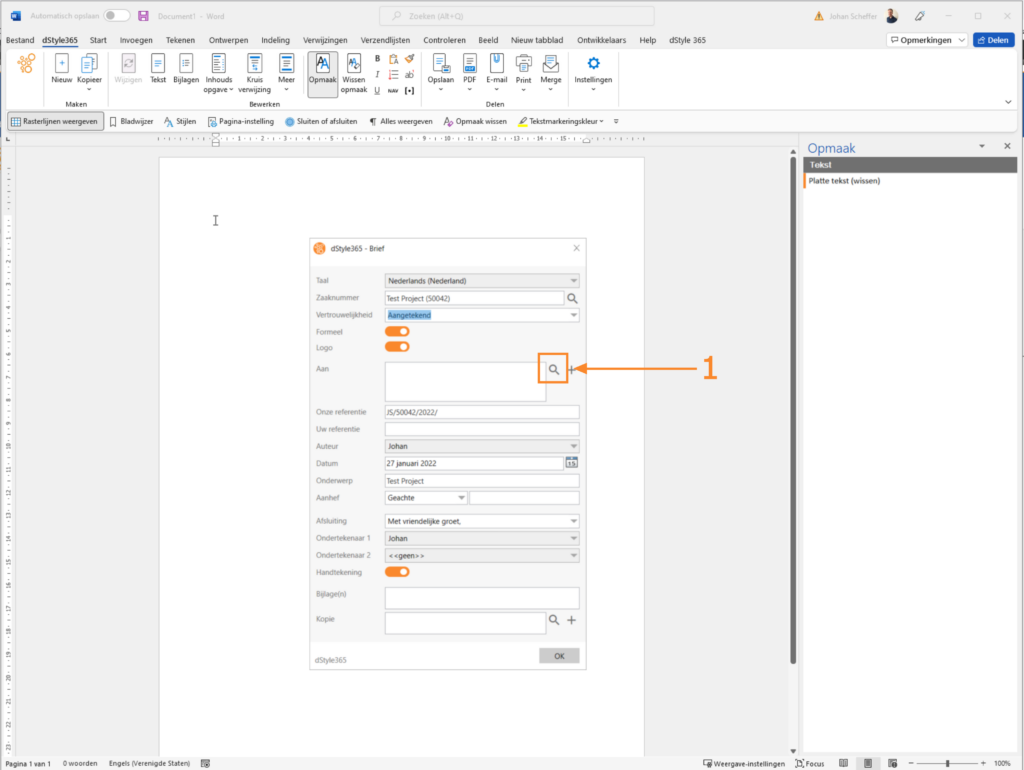The width and height of the screenshot is (1024, 770).
Task: Click the zoom in plus button
Action: [983, 763]
